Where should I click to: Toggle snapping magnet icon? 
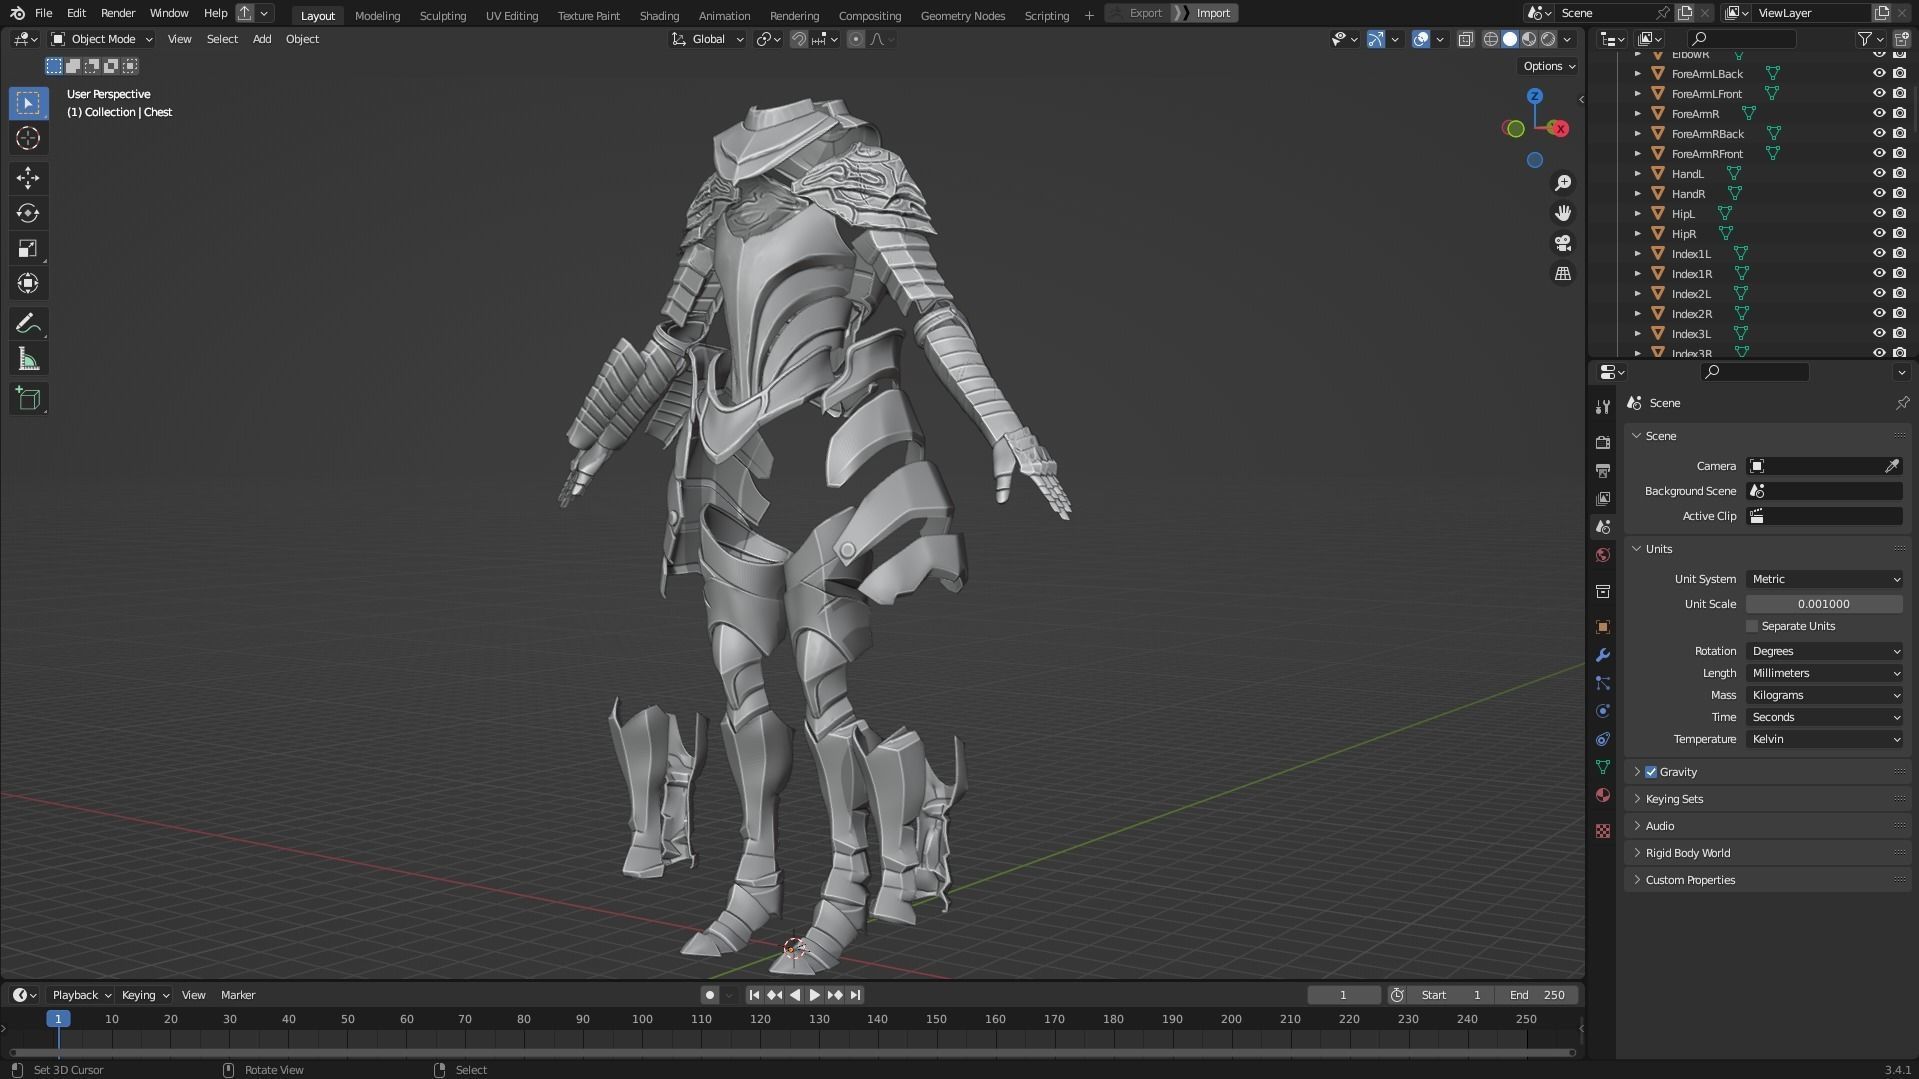point(799,39)
